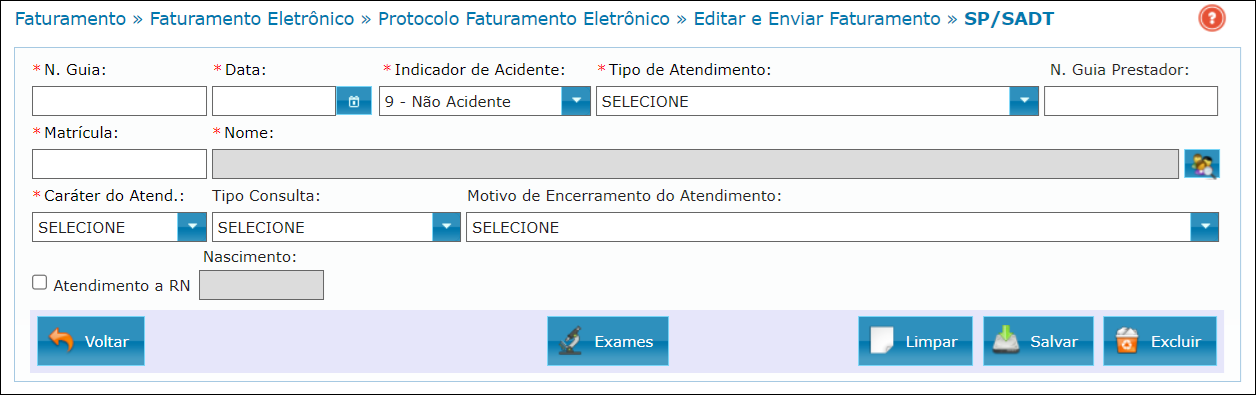
Task: Save the form with Salvar
Action: click(1038, 341)
